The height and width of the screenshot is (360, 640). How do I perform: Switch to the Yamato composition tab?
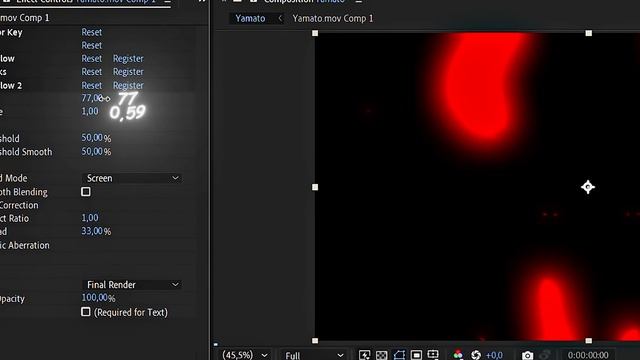click(x=250, y=18)
